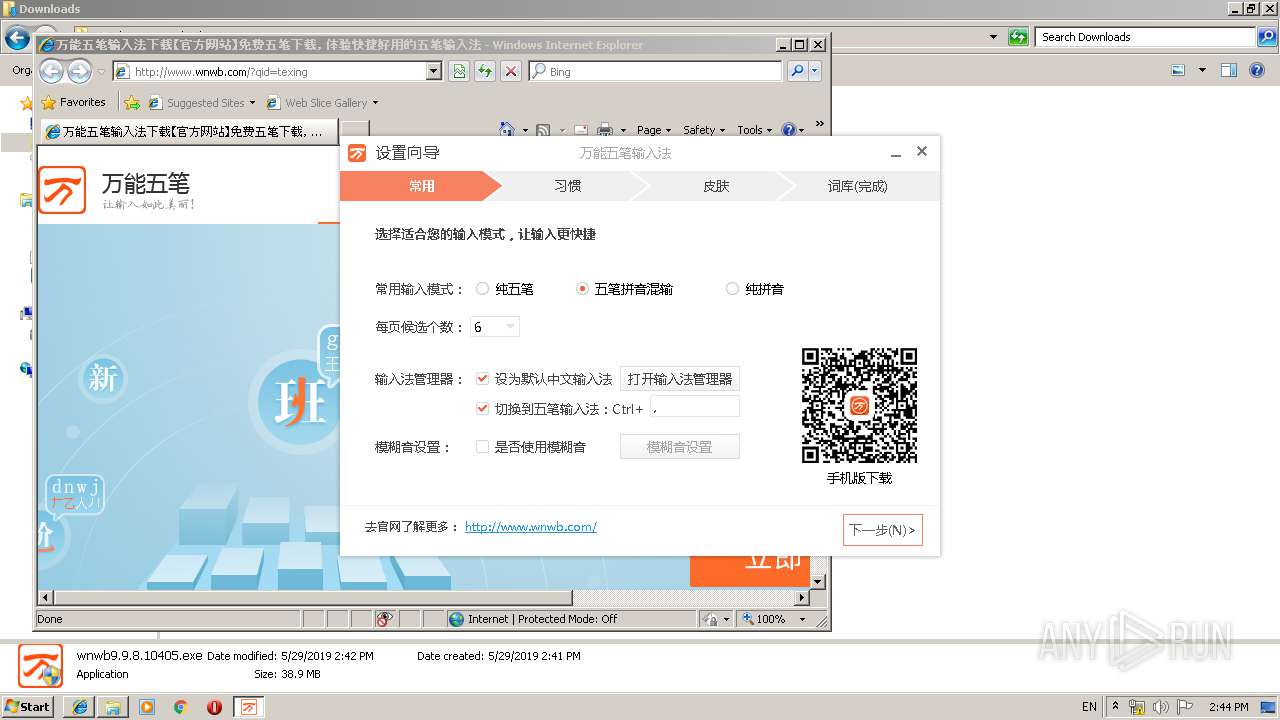Viewport: 1280px width, 720px height.
Task: Click the IE address bar URL field
Action: pos(270,71)
